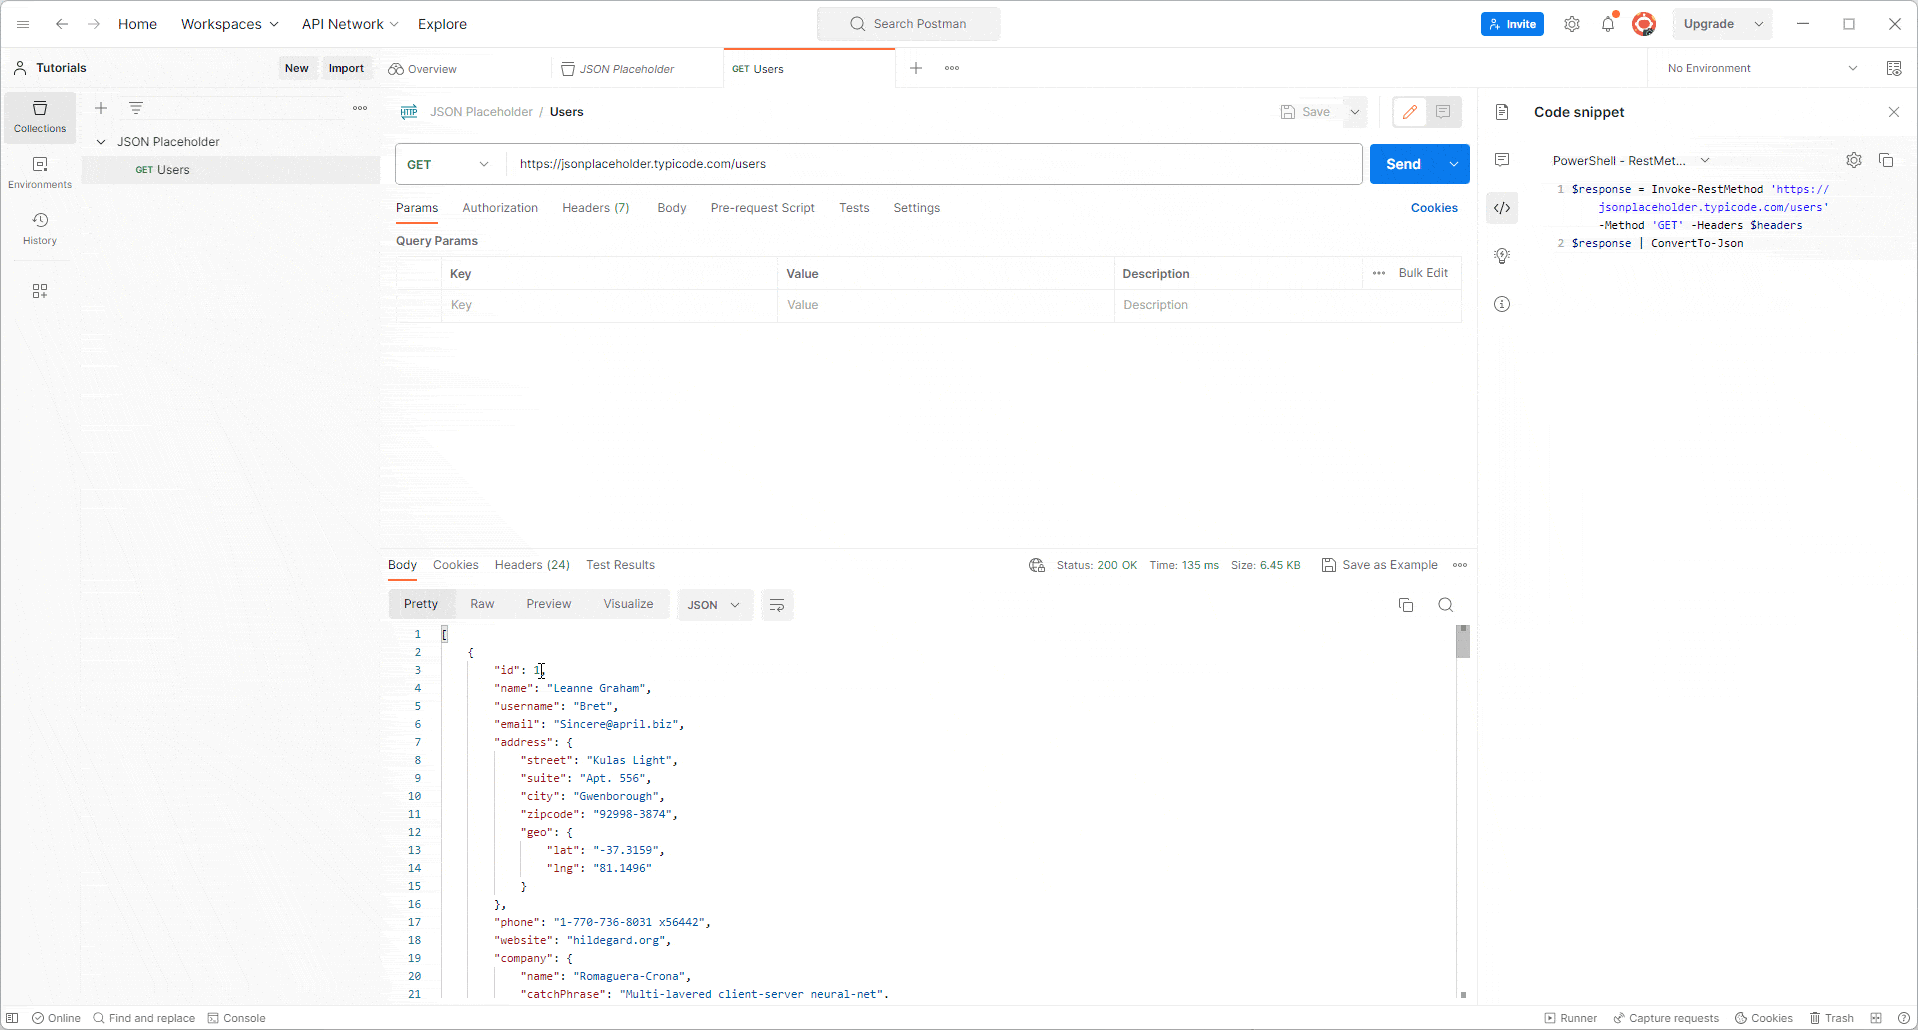This screenshot has height=1030, width=1918.
Task: Click the New button
Action: [x=296, y=68]
